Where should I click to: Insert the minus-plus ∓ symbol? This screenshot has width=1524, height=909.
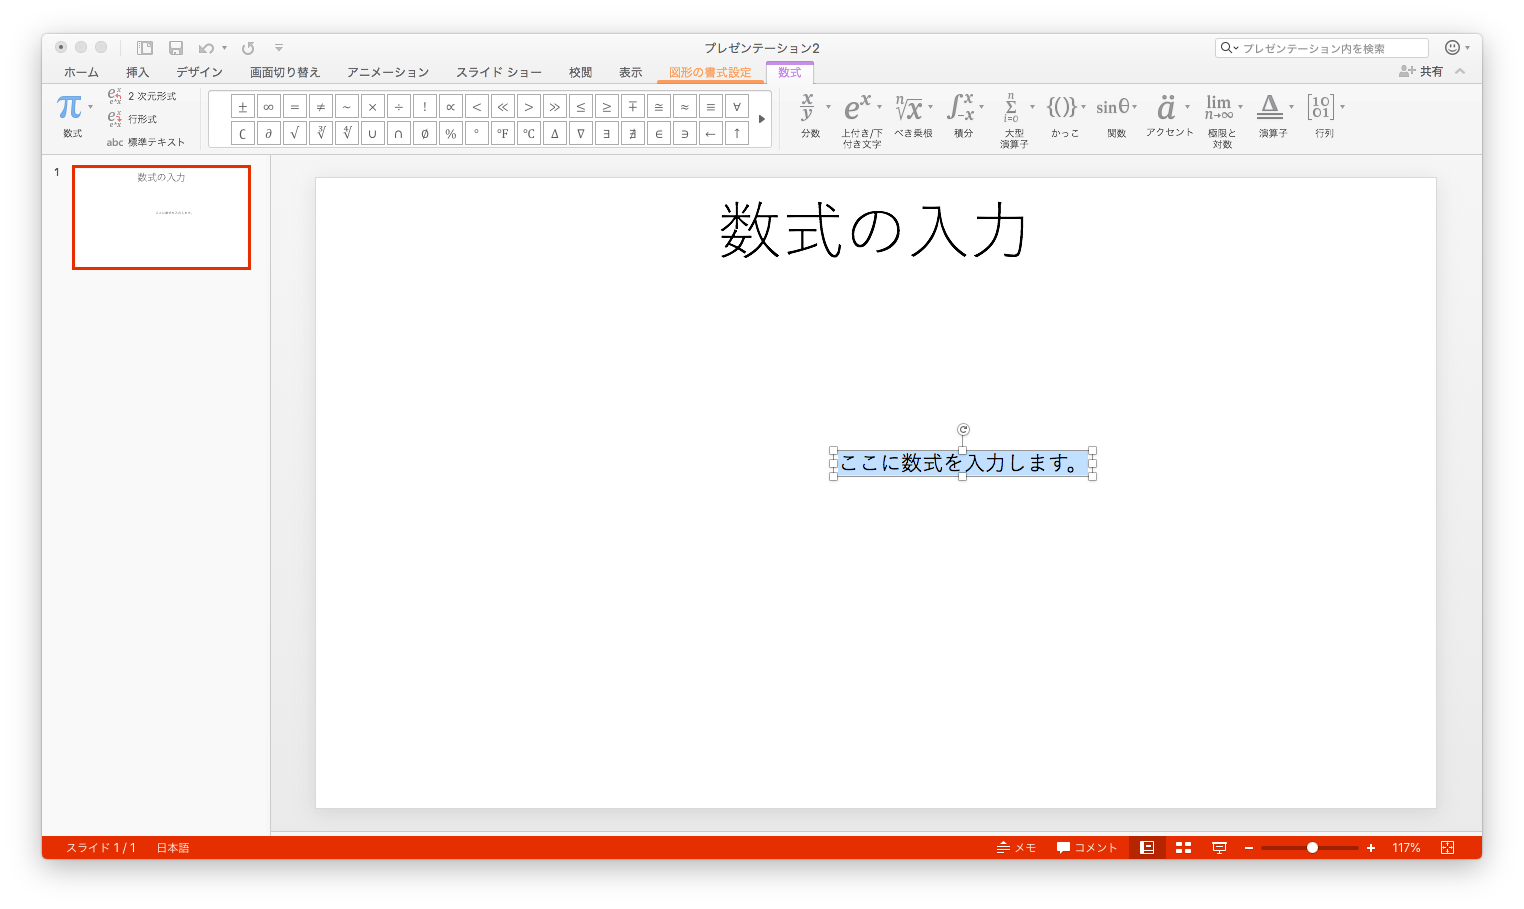click(x=632, y=107)
